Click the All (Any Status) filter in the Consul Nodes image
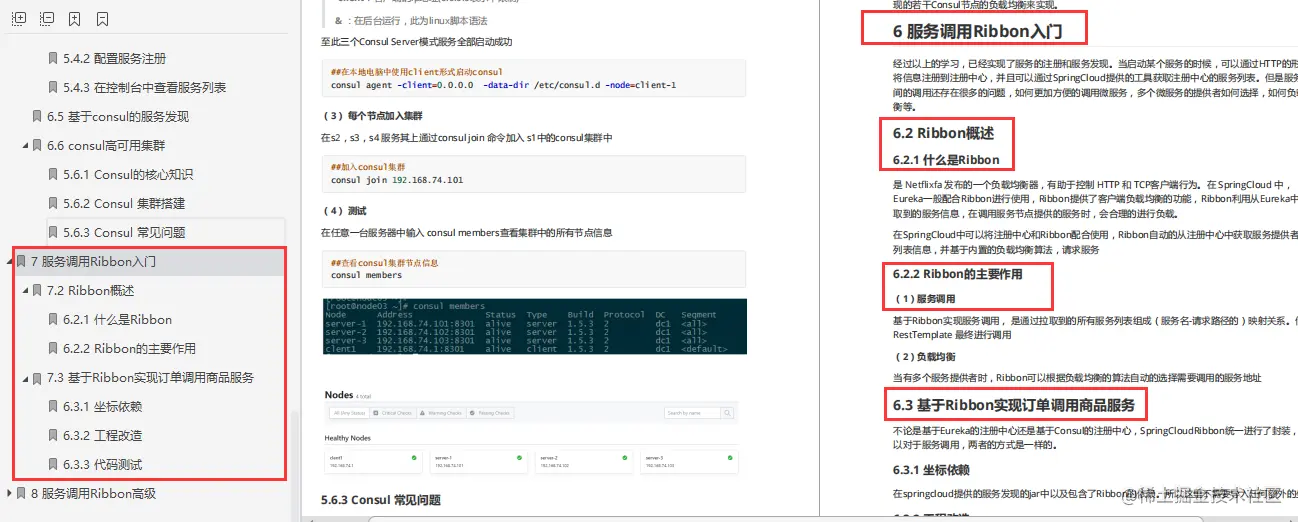This screenshot has height=522, width=1298. [x=348, y=413]
